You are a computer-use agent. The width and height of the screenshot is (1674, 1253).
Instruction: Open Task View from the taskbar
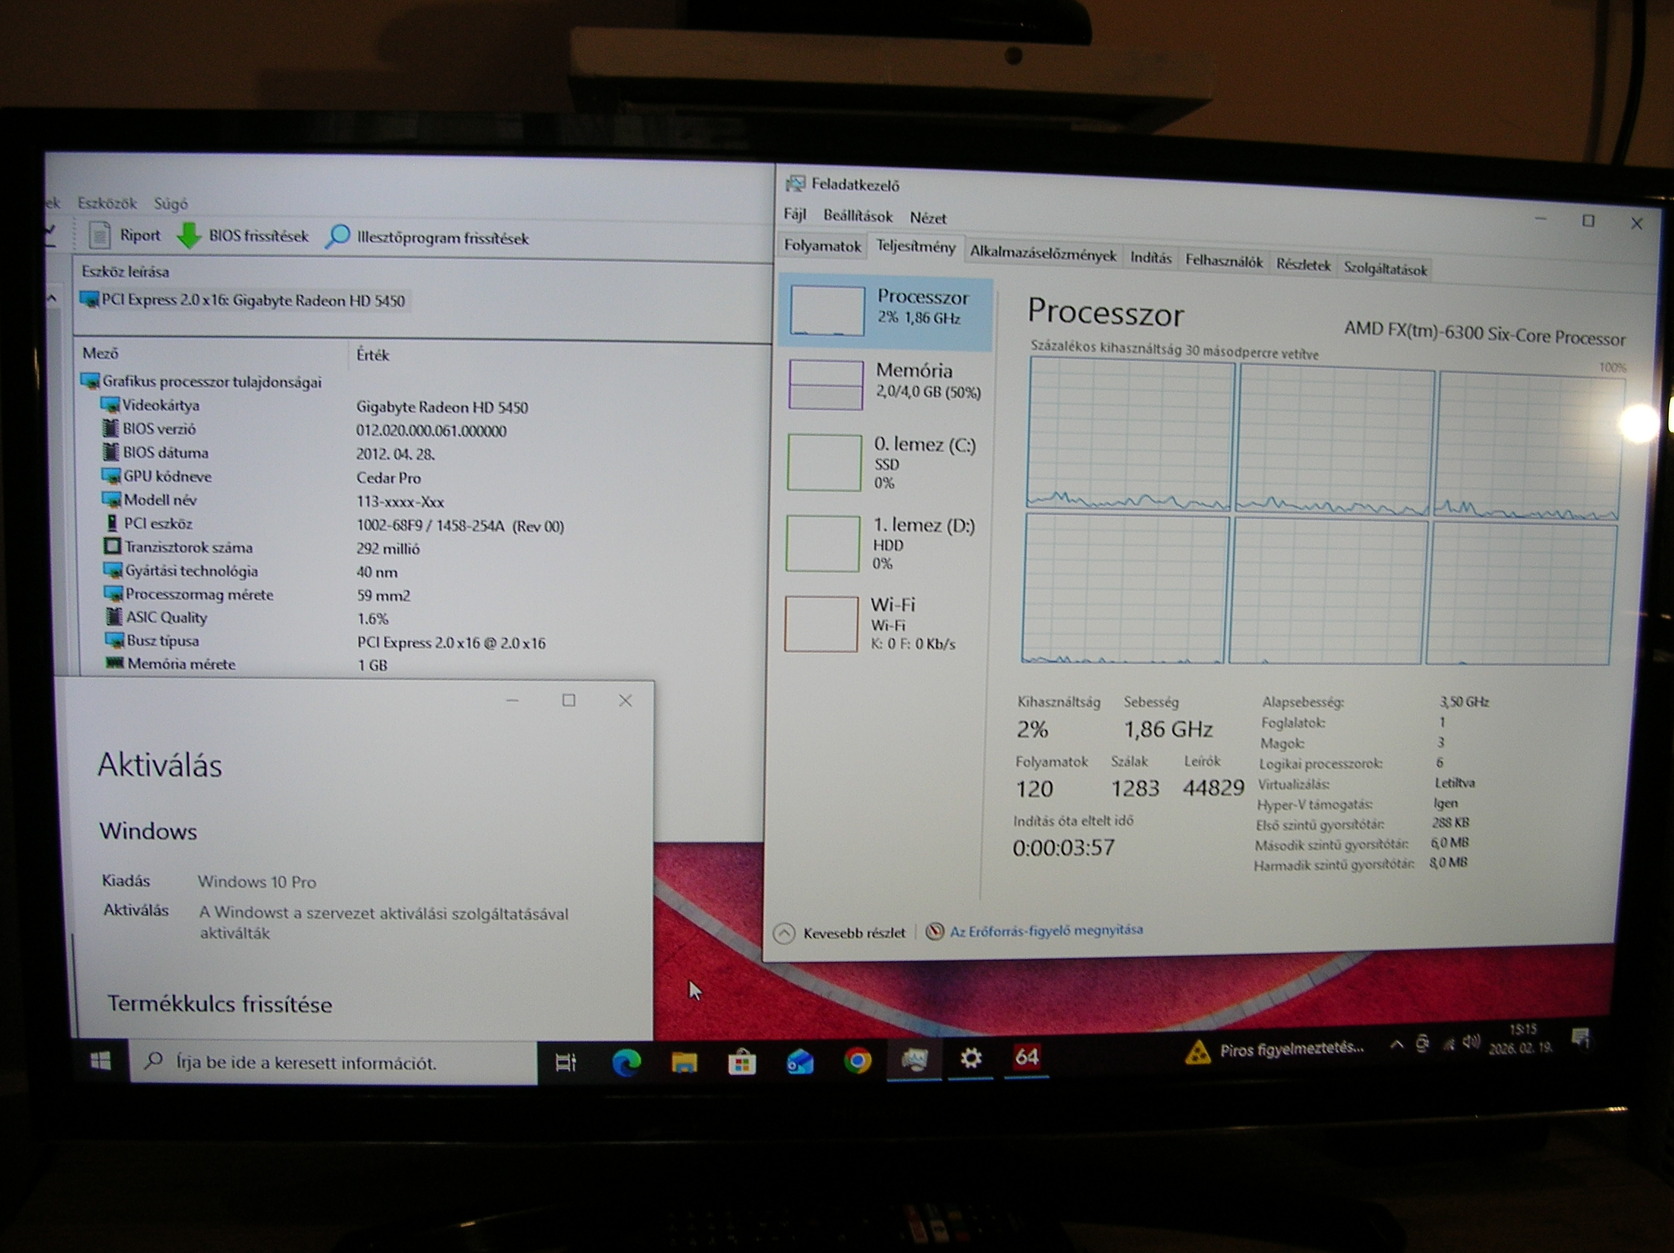566,1062
